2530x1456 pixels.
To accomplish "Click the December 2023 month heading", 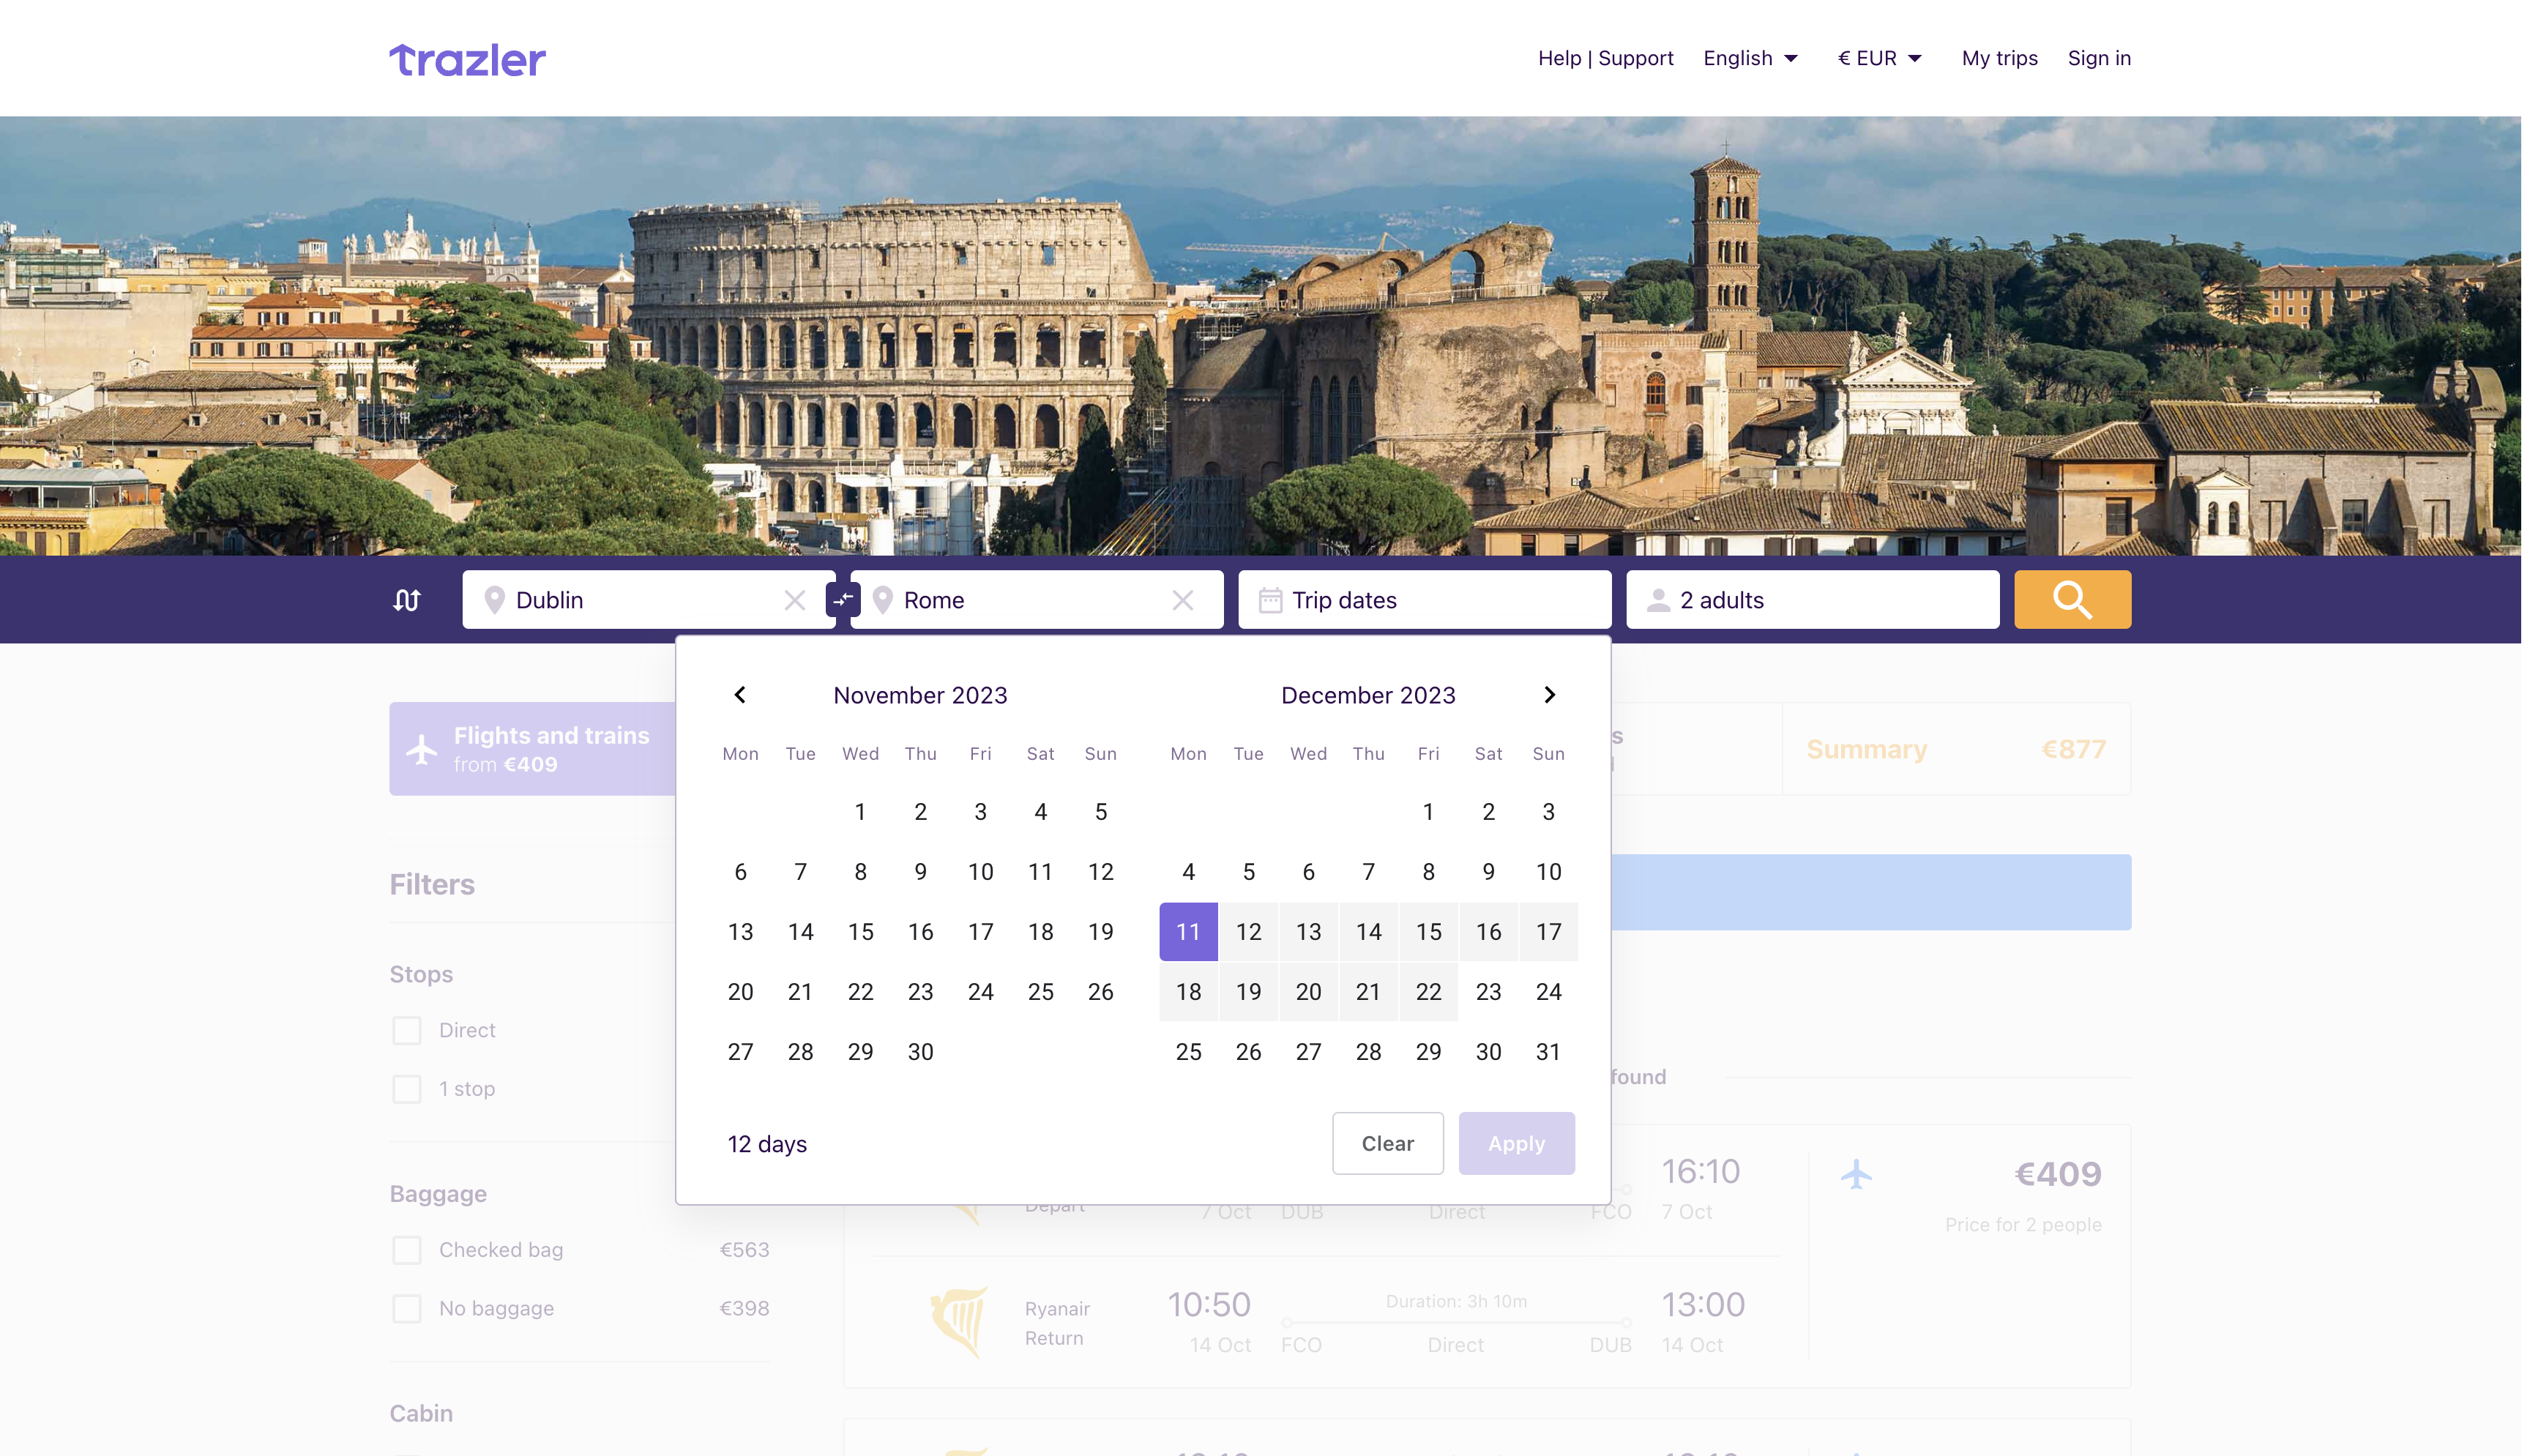I will click(x=1368, y=695).
